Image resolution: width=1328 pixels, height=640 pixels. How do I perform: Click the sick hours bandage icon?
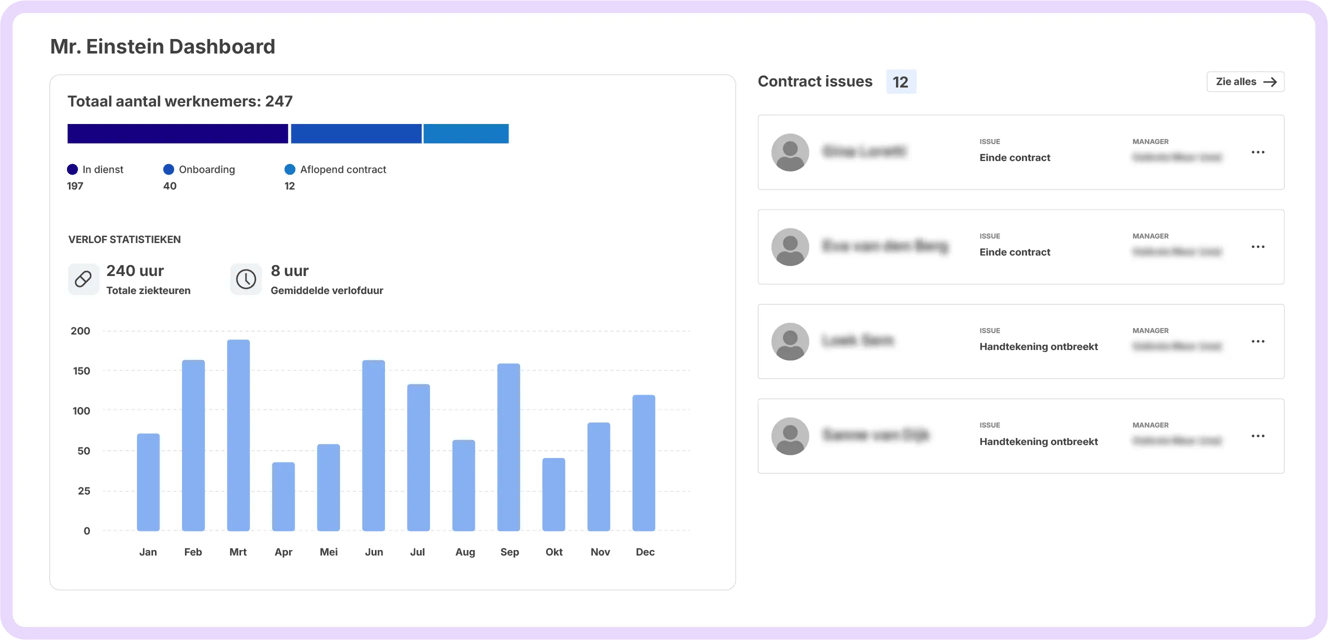pos(83,279)
